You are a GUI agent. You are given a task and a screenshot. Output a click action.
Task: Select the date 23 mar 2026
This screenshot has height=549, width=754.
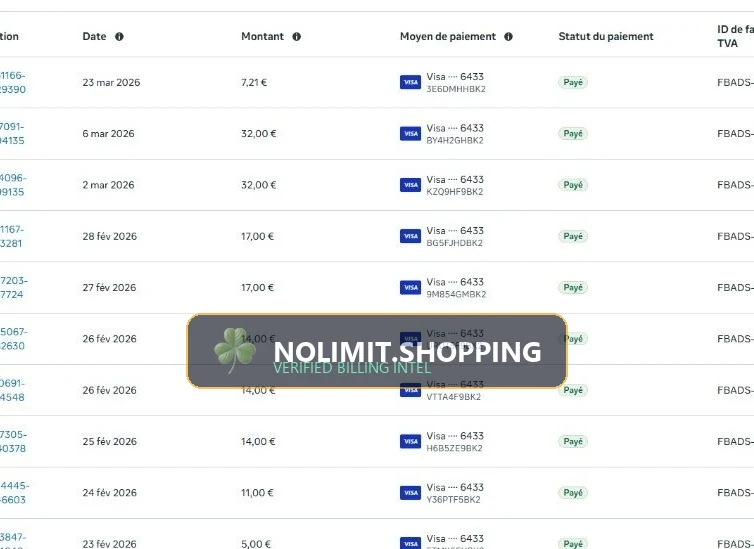pos(111,82)
